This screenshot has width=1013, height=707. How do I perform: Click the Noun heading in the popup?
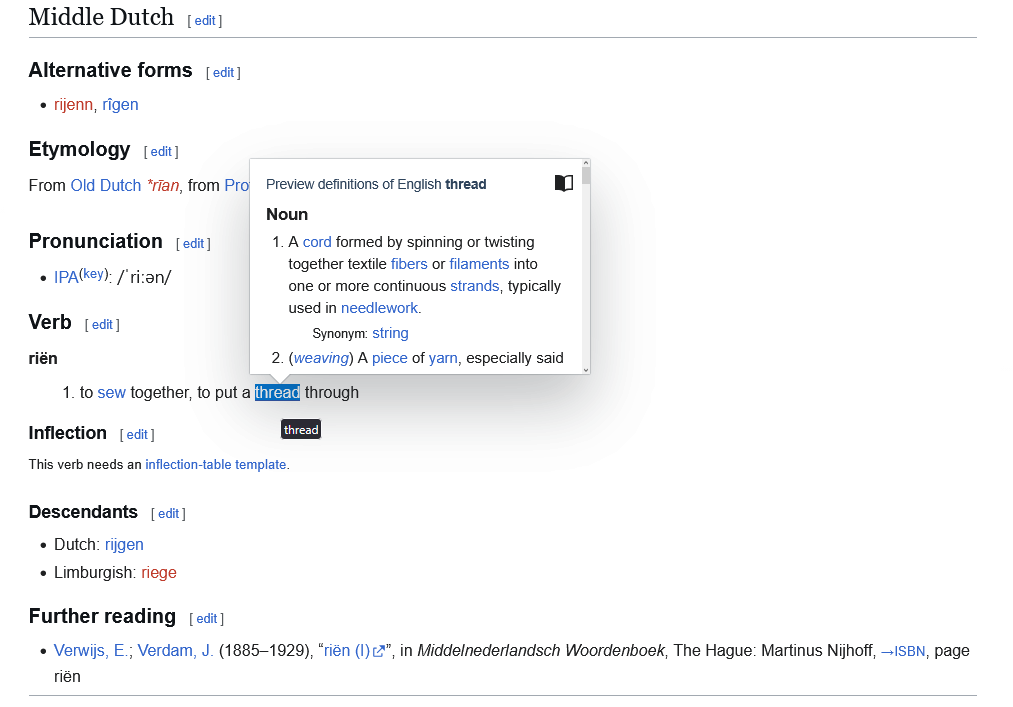287,215
